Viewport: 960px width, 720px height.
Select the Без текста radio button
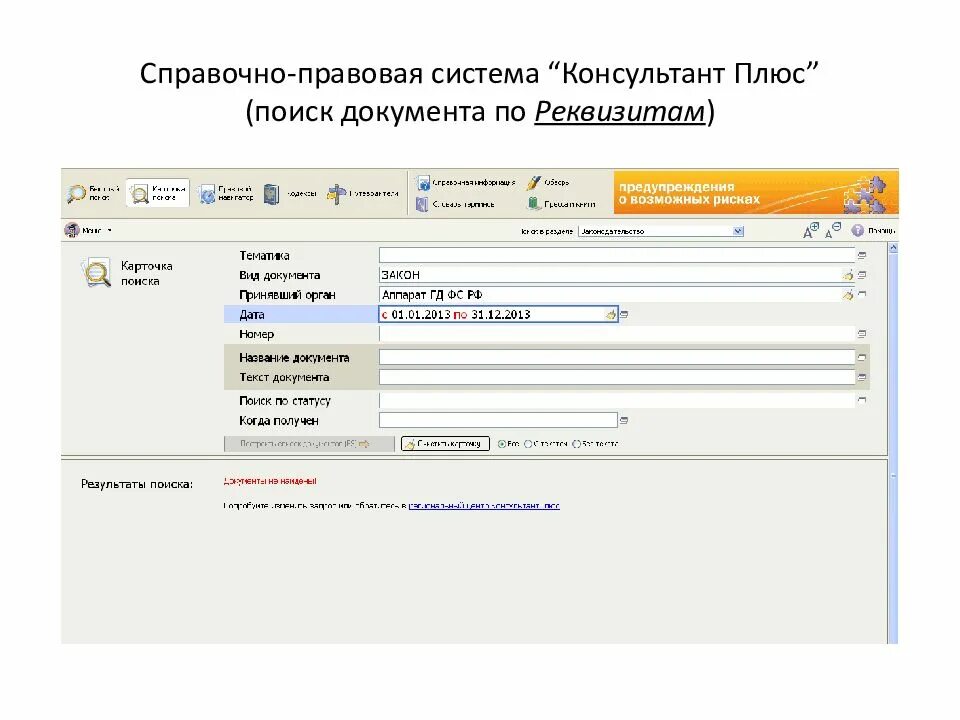tap(576, 444)
